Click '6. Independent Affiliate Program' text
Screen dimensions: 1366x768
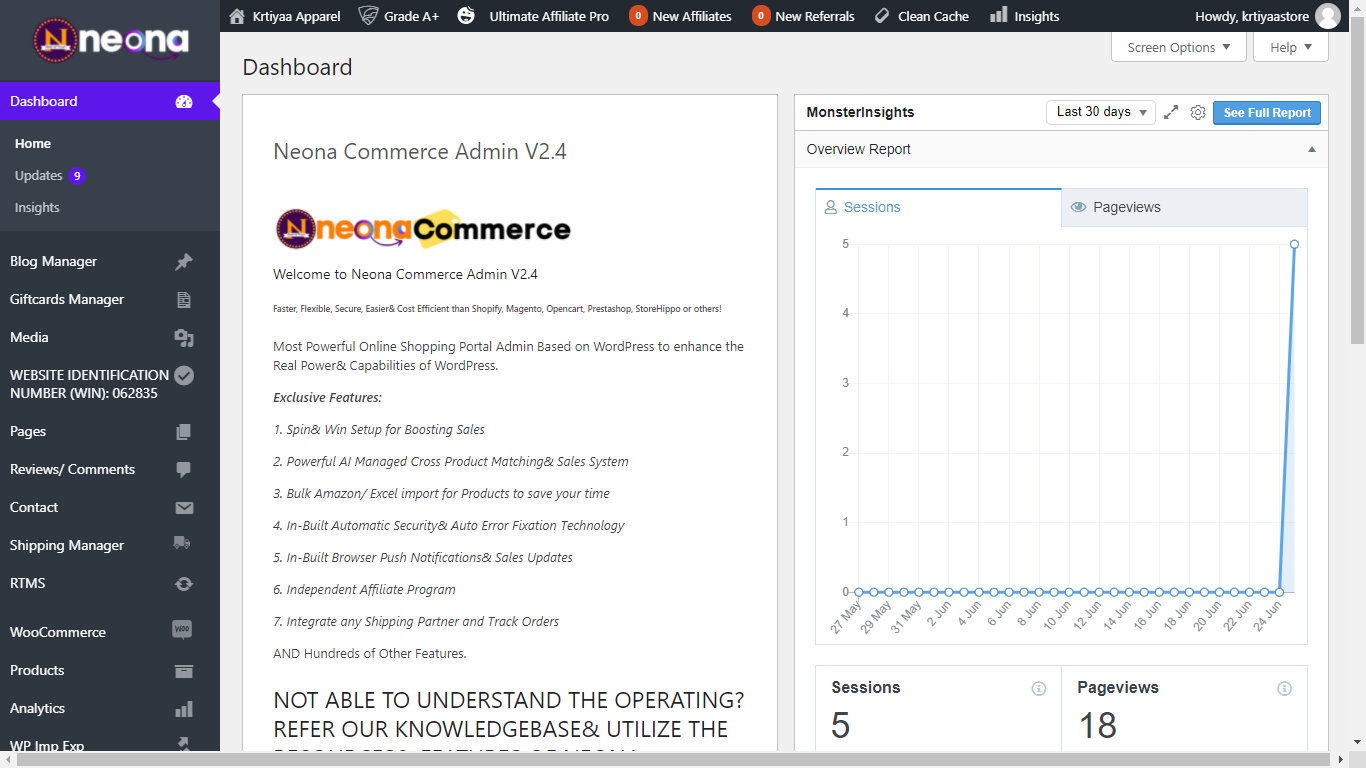pos(364,589)
